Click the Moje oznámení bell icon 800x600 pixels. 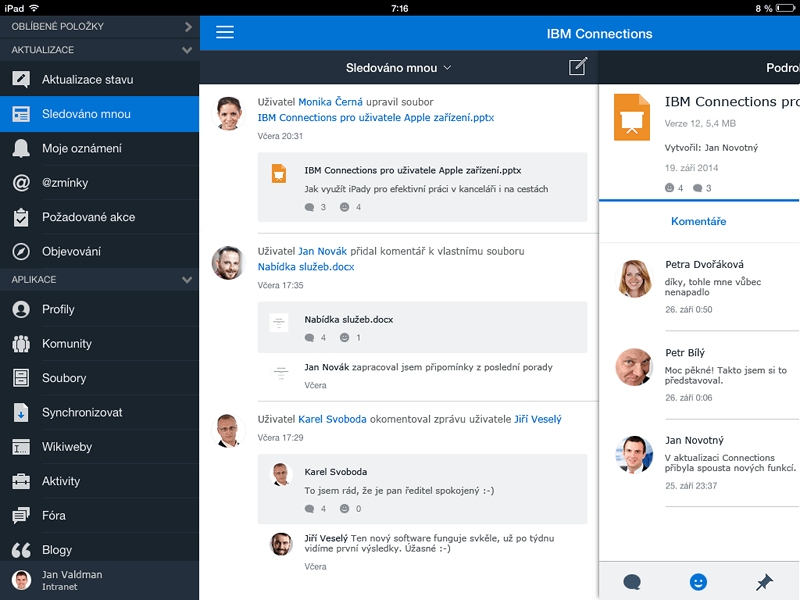(x=21, y=148)
